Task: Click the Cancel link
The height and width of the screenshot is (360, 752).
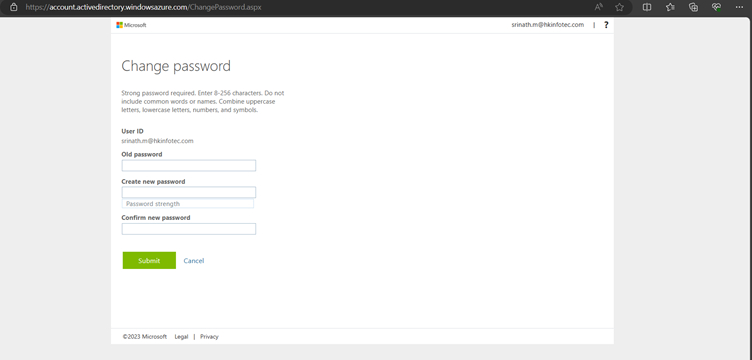Action: coord(194,261)
